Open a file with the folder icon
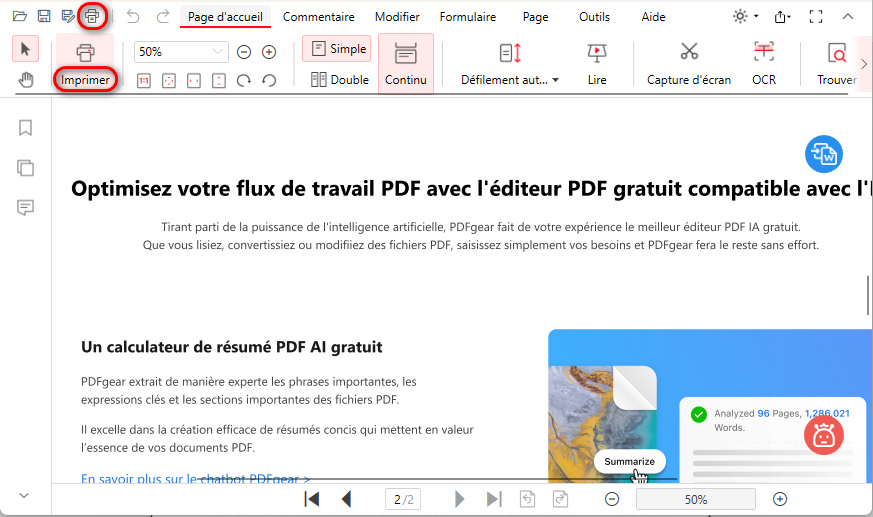This screenshot has width=873, height=517. (x=20, y=16)
